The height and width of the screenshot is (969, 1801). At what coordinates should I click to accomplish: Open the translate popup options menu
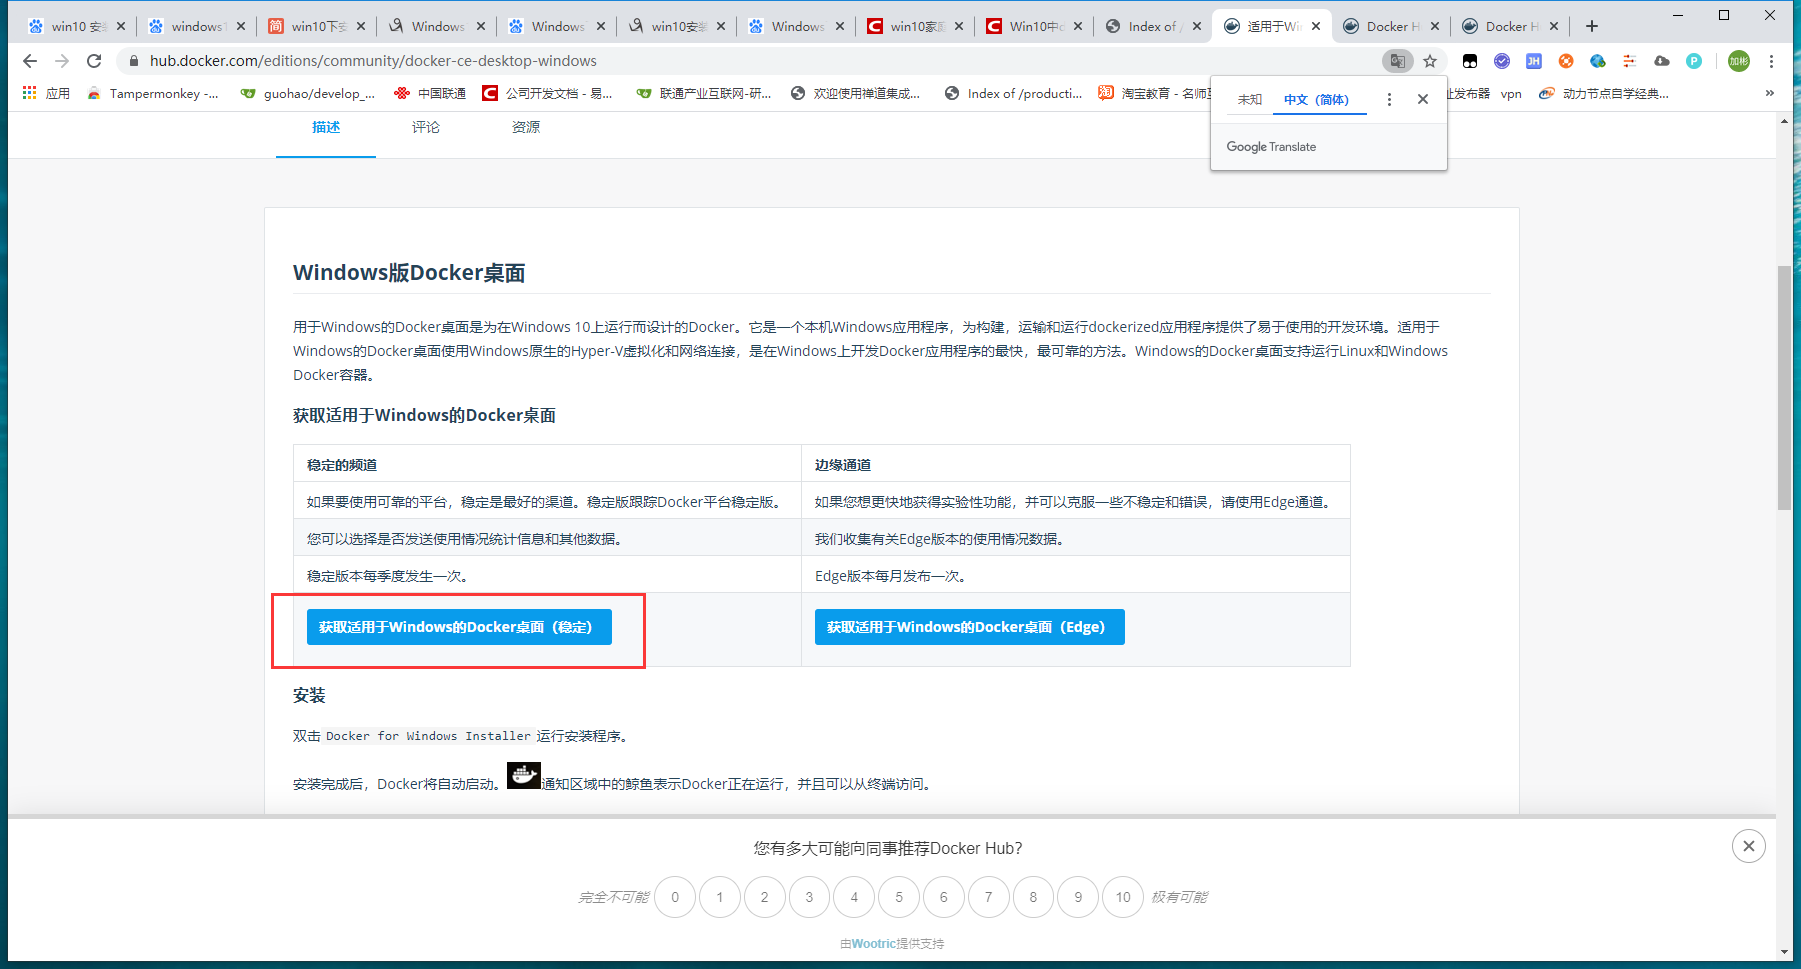click(1389, 99)
